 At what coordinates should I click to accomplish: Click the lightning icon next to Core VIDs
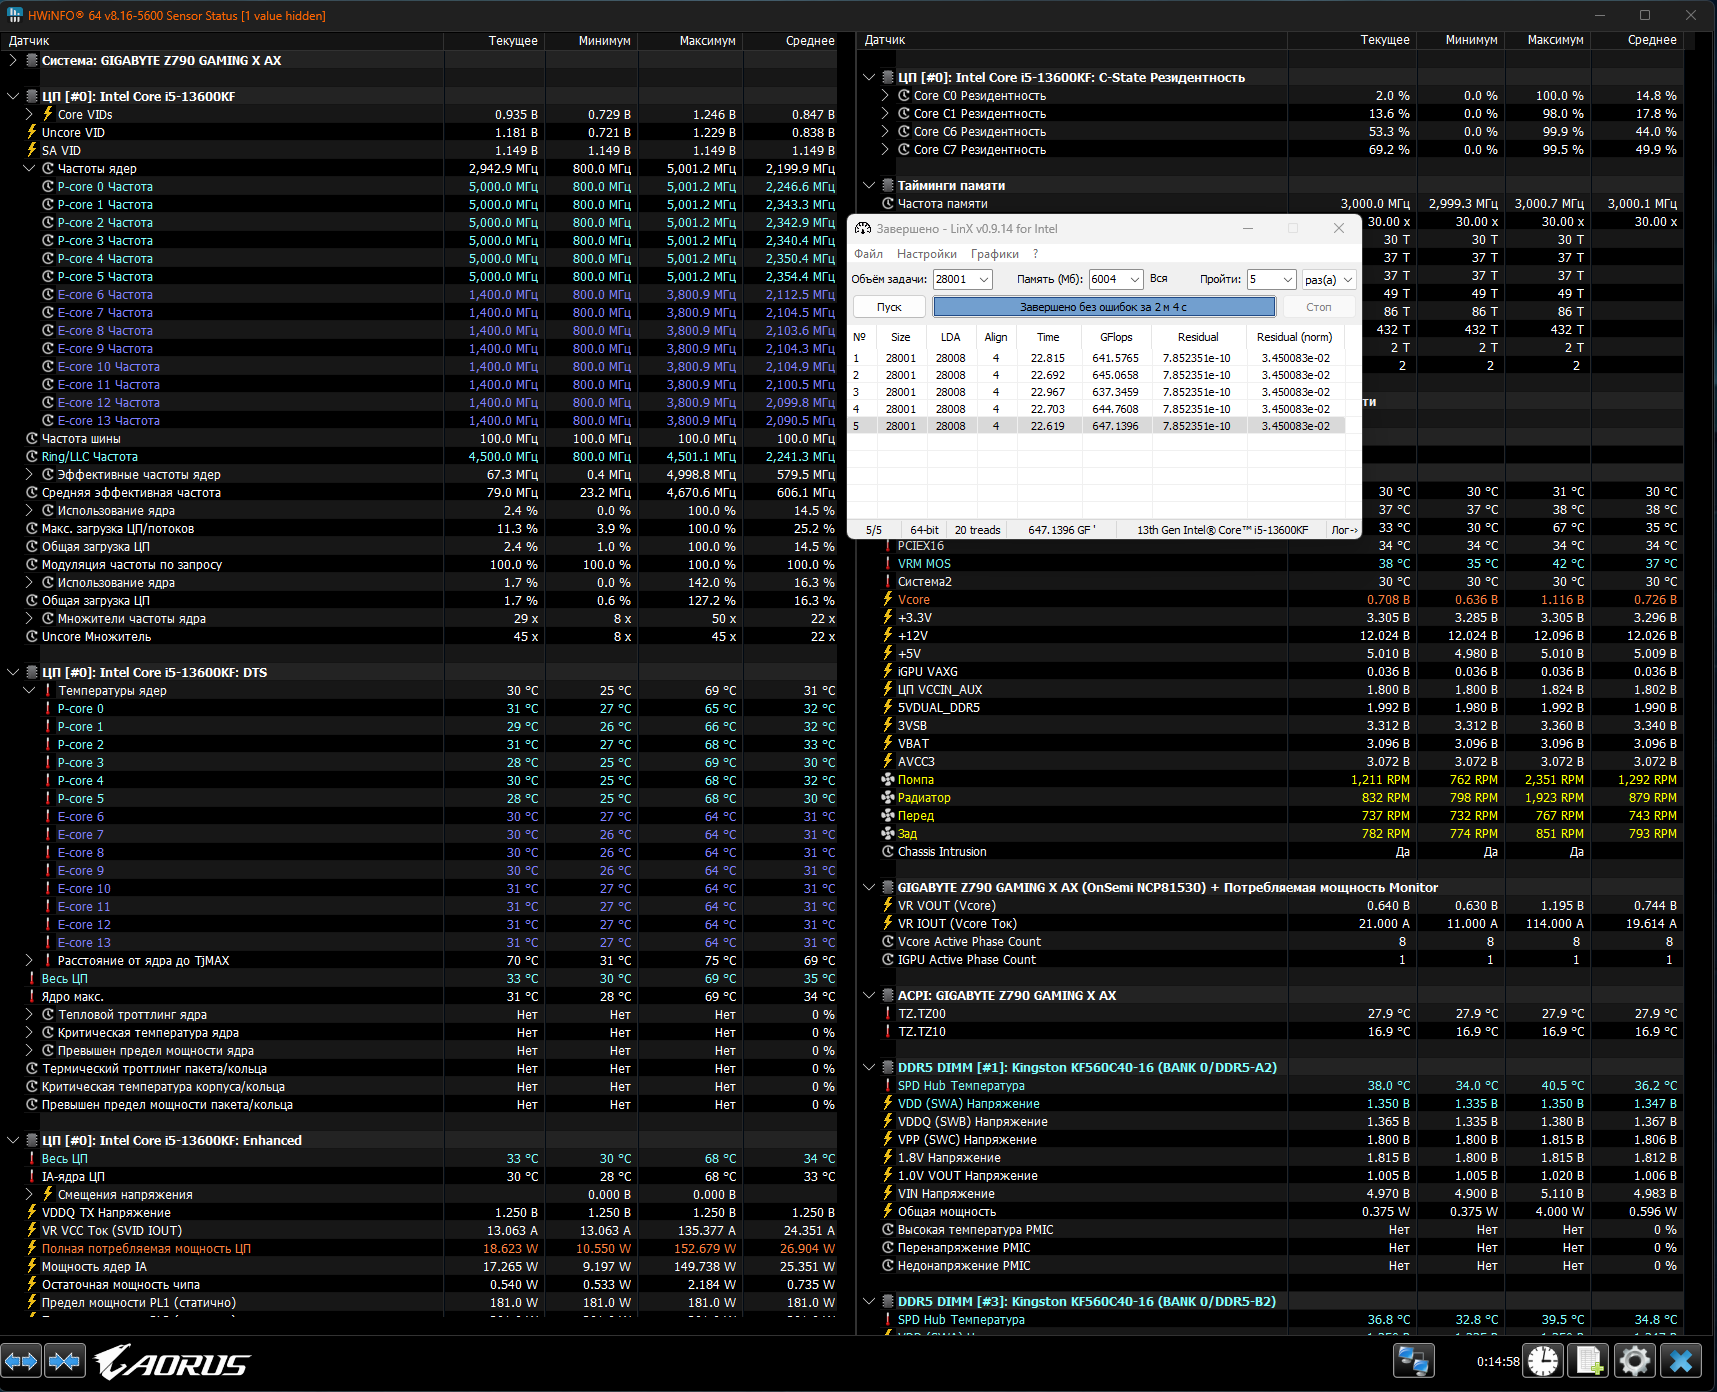(x=48, y=114)
